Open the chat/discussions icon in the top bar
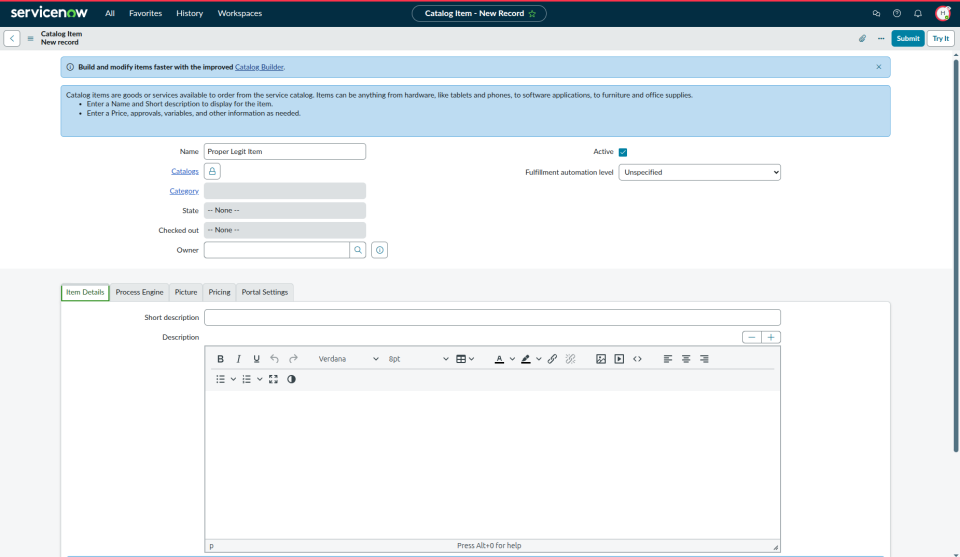 tap(876, 13)
